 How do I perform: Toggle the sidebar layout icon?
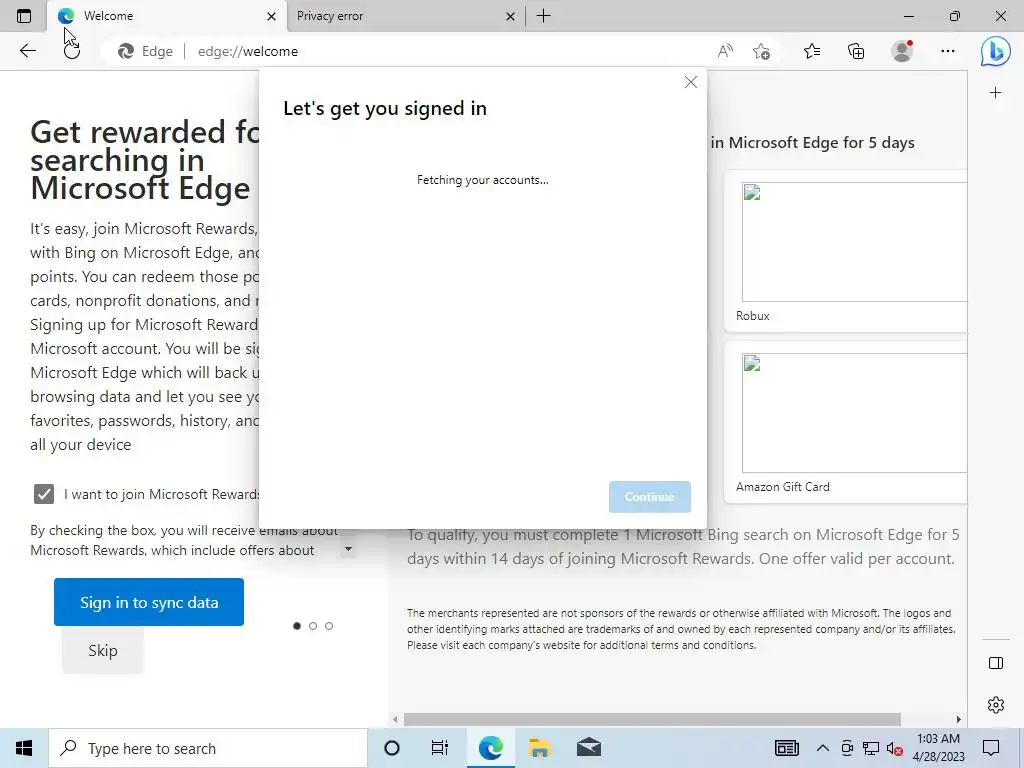(x=995, y=663)
